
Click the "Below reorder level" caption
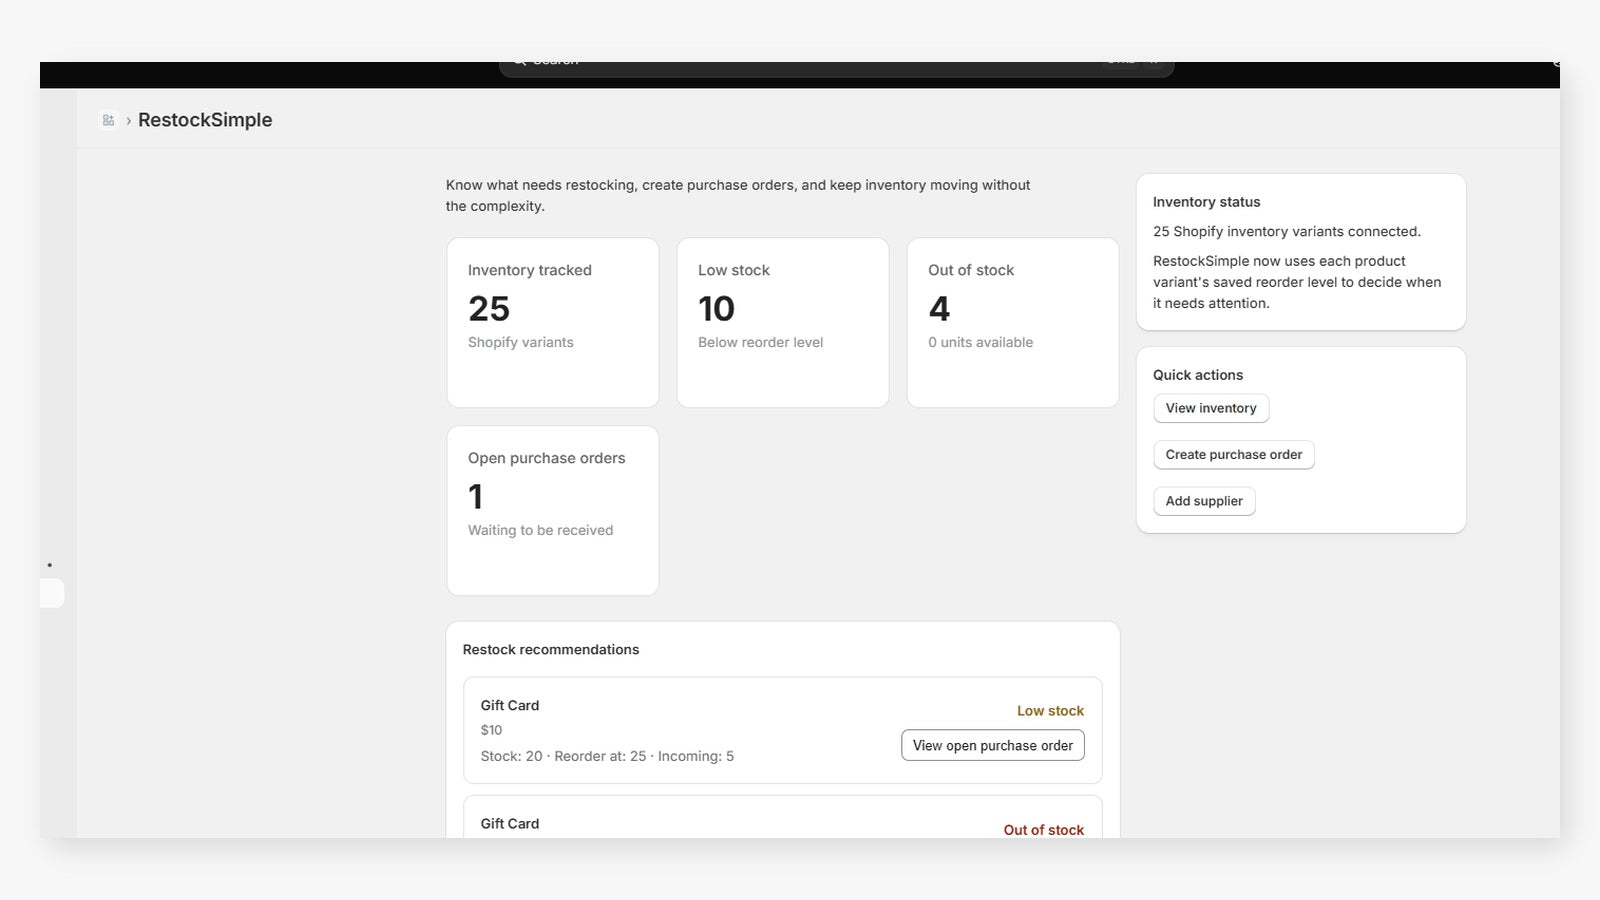coord(761,342)
